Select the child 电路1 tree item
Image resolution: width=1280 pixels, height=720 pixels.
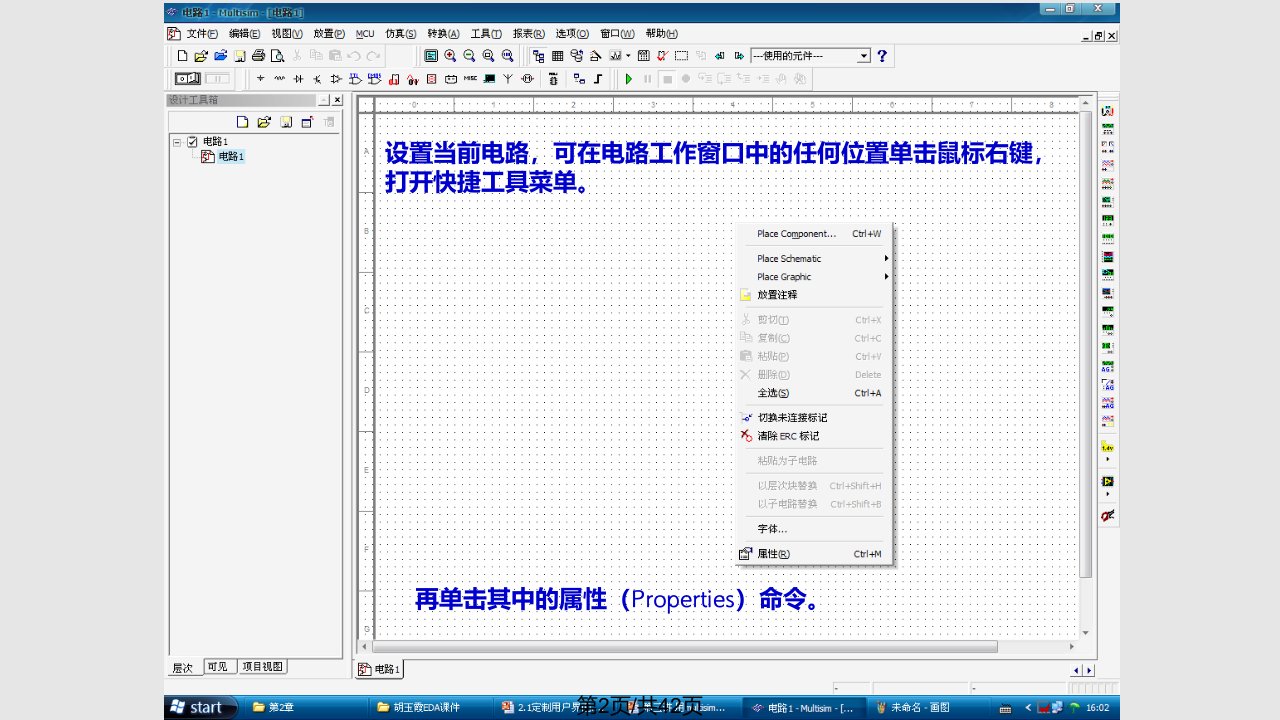point(231,156)
